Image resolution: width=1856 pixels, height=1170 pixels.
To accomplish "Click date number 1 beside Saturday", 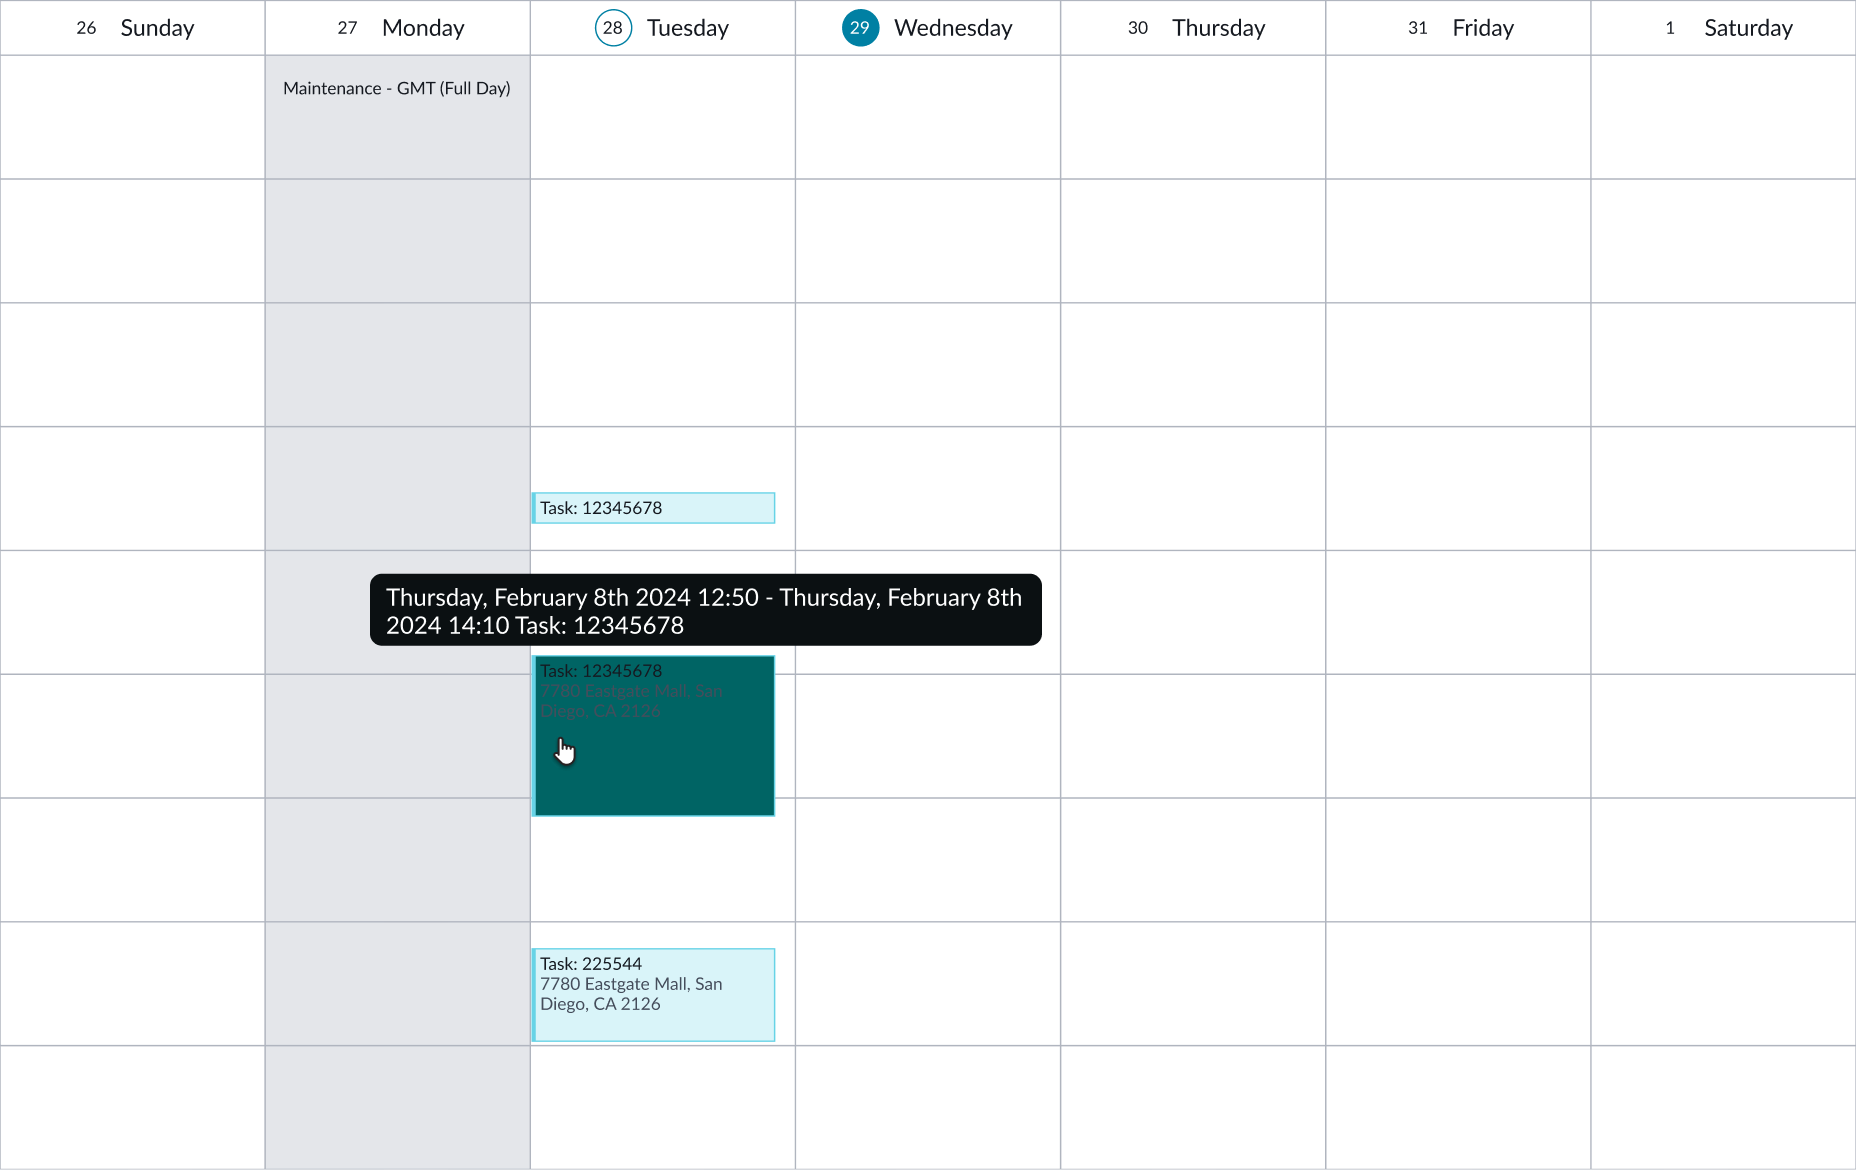I will [1669, 28].
